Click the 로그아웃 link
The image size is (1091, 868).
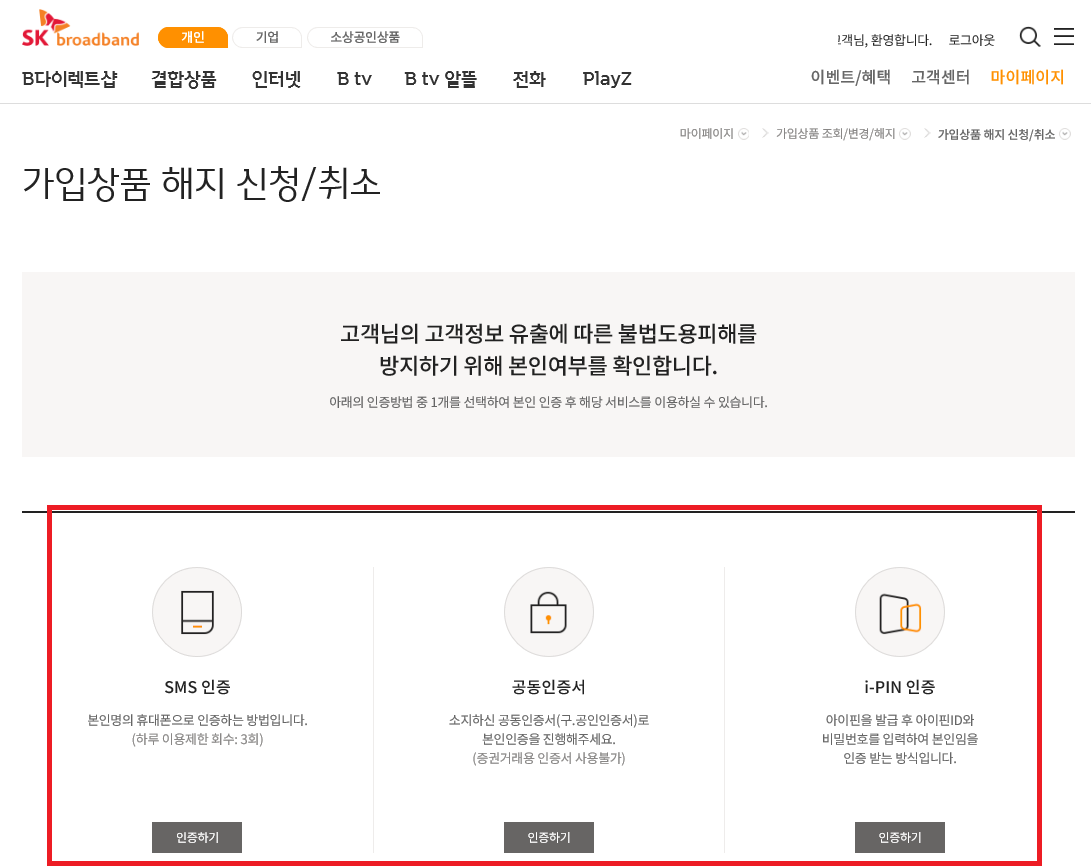pyautogui.click(x=971, y=40)
